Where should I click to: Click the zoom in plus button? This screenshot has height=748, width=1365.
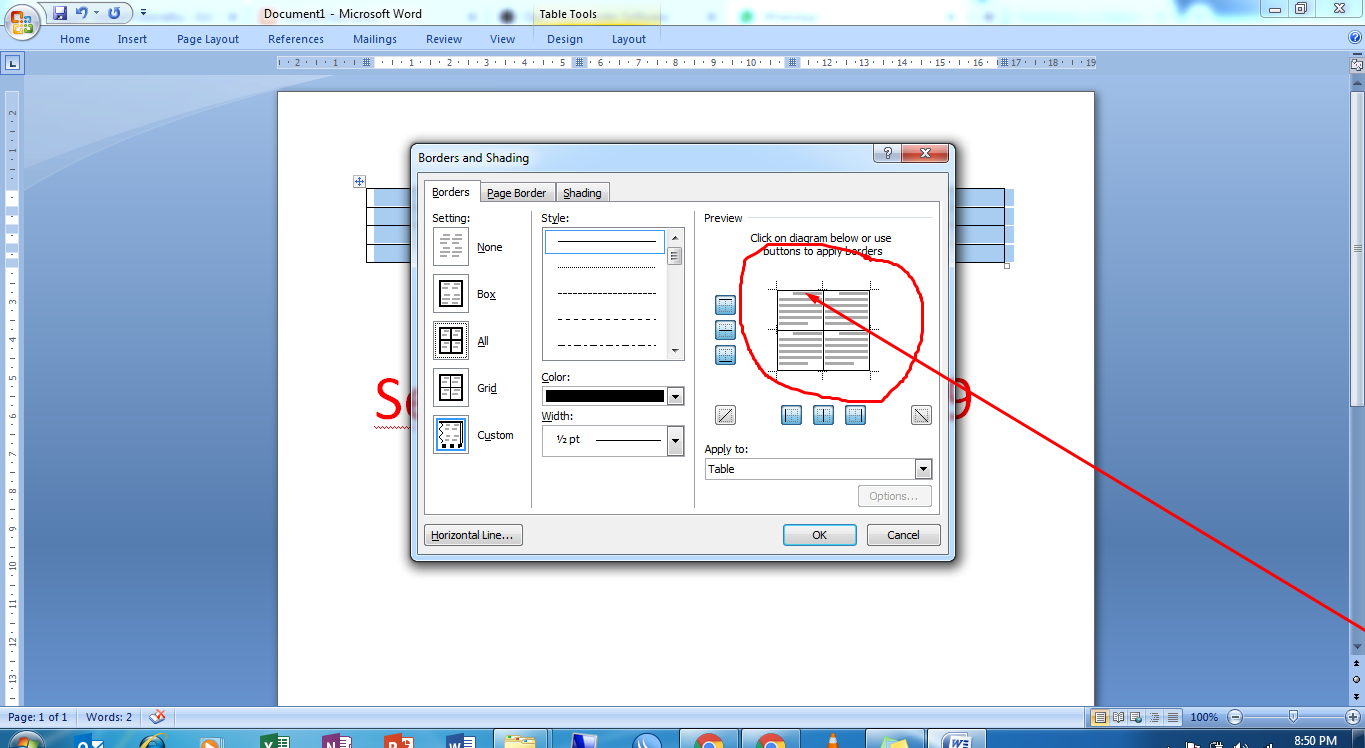point(1353,717)
